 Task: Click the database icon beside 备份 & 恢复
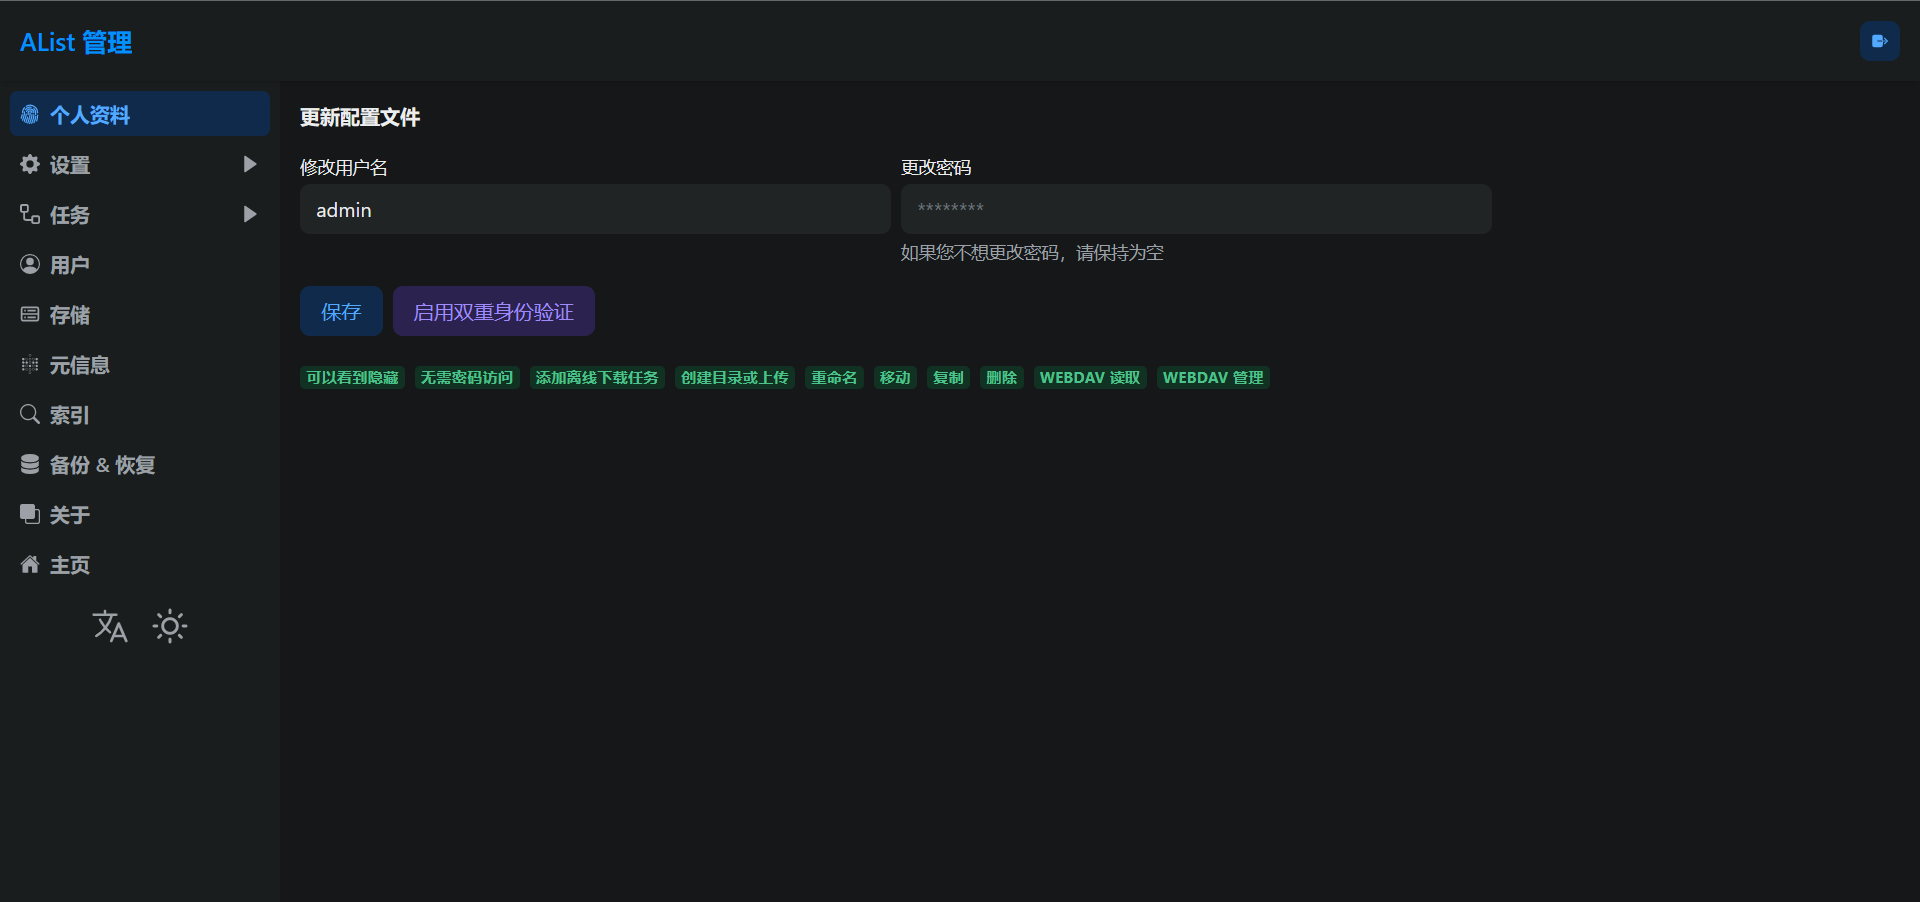click(x=30, y=464)
